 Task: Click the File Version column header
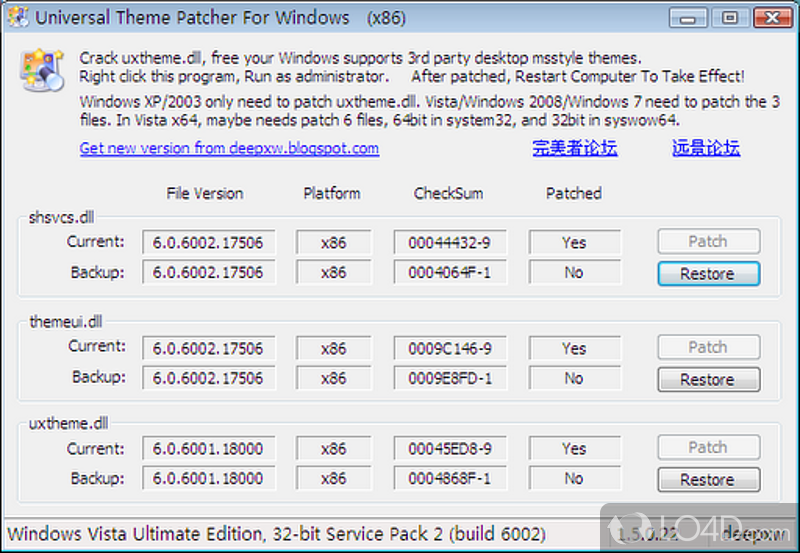click(x=205, y=193)
